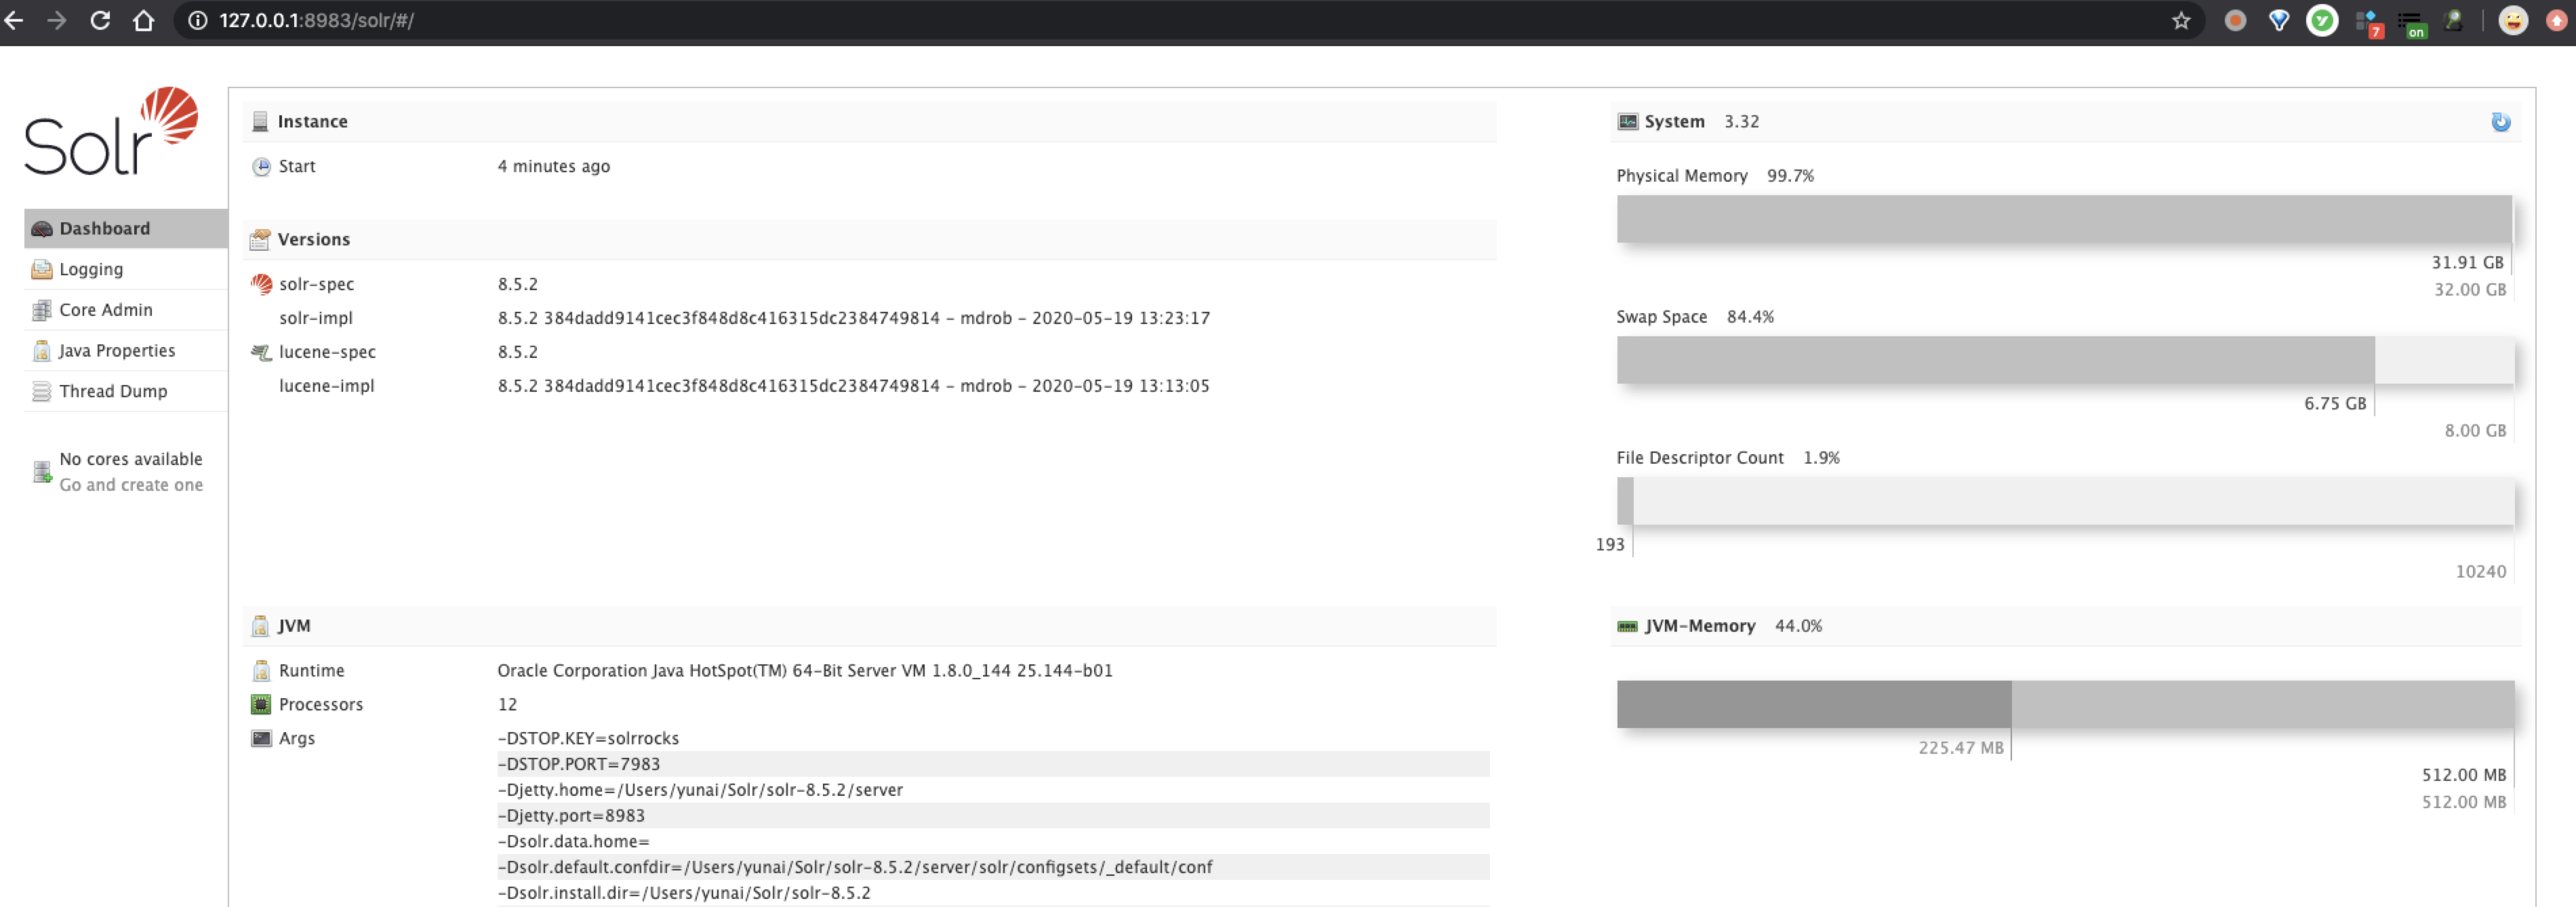Open the Logging page
Screen dimensions: 2576x907
tap(90, 269)
